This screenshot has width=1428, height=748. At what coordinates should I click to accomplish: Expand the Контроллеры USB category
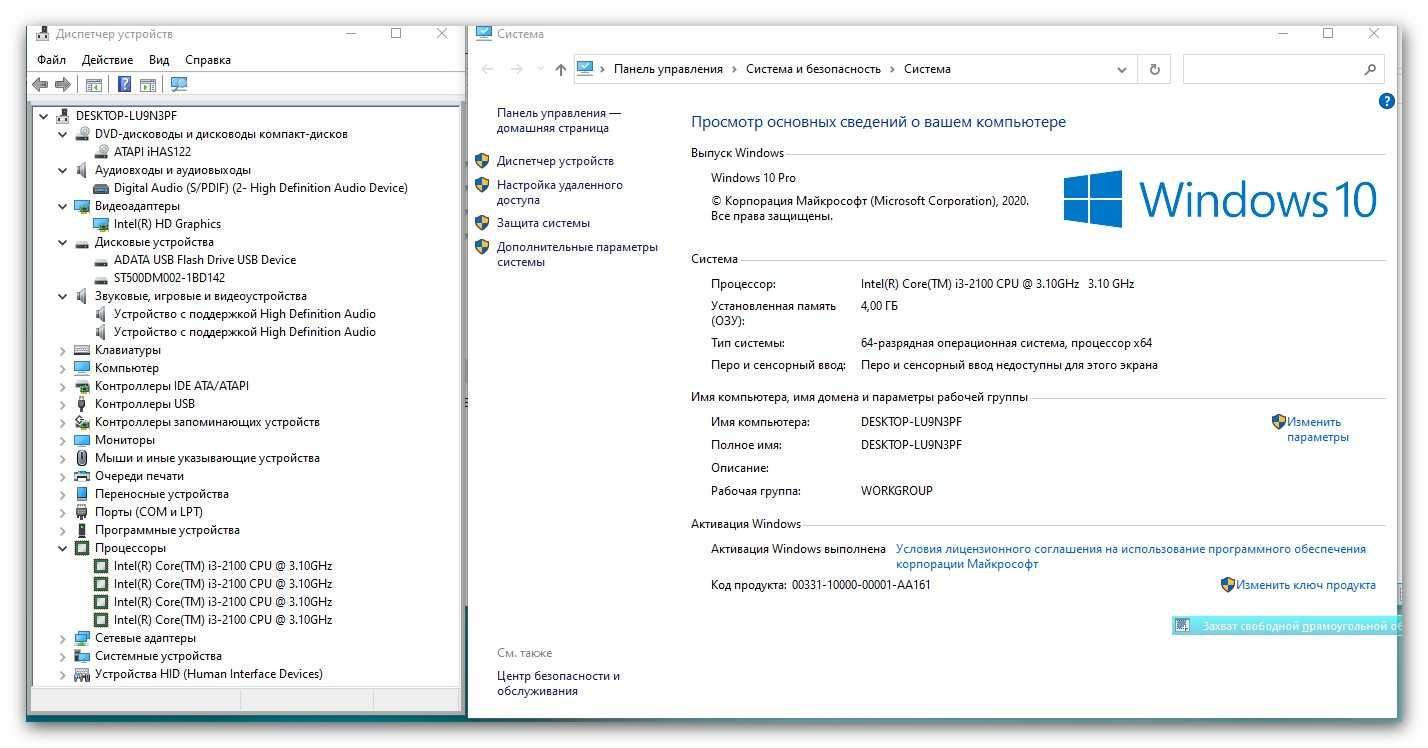62,404
